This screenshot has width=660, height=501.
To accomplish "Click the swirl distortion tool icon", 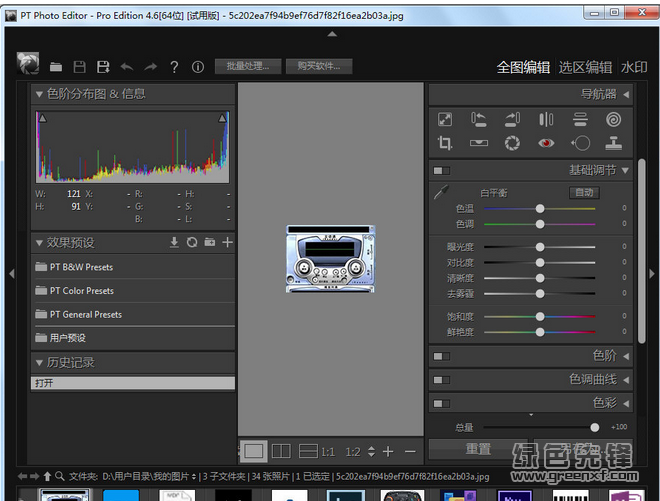I will point(612,119).
